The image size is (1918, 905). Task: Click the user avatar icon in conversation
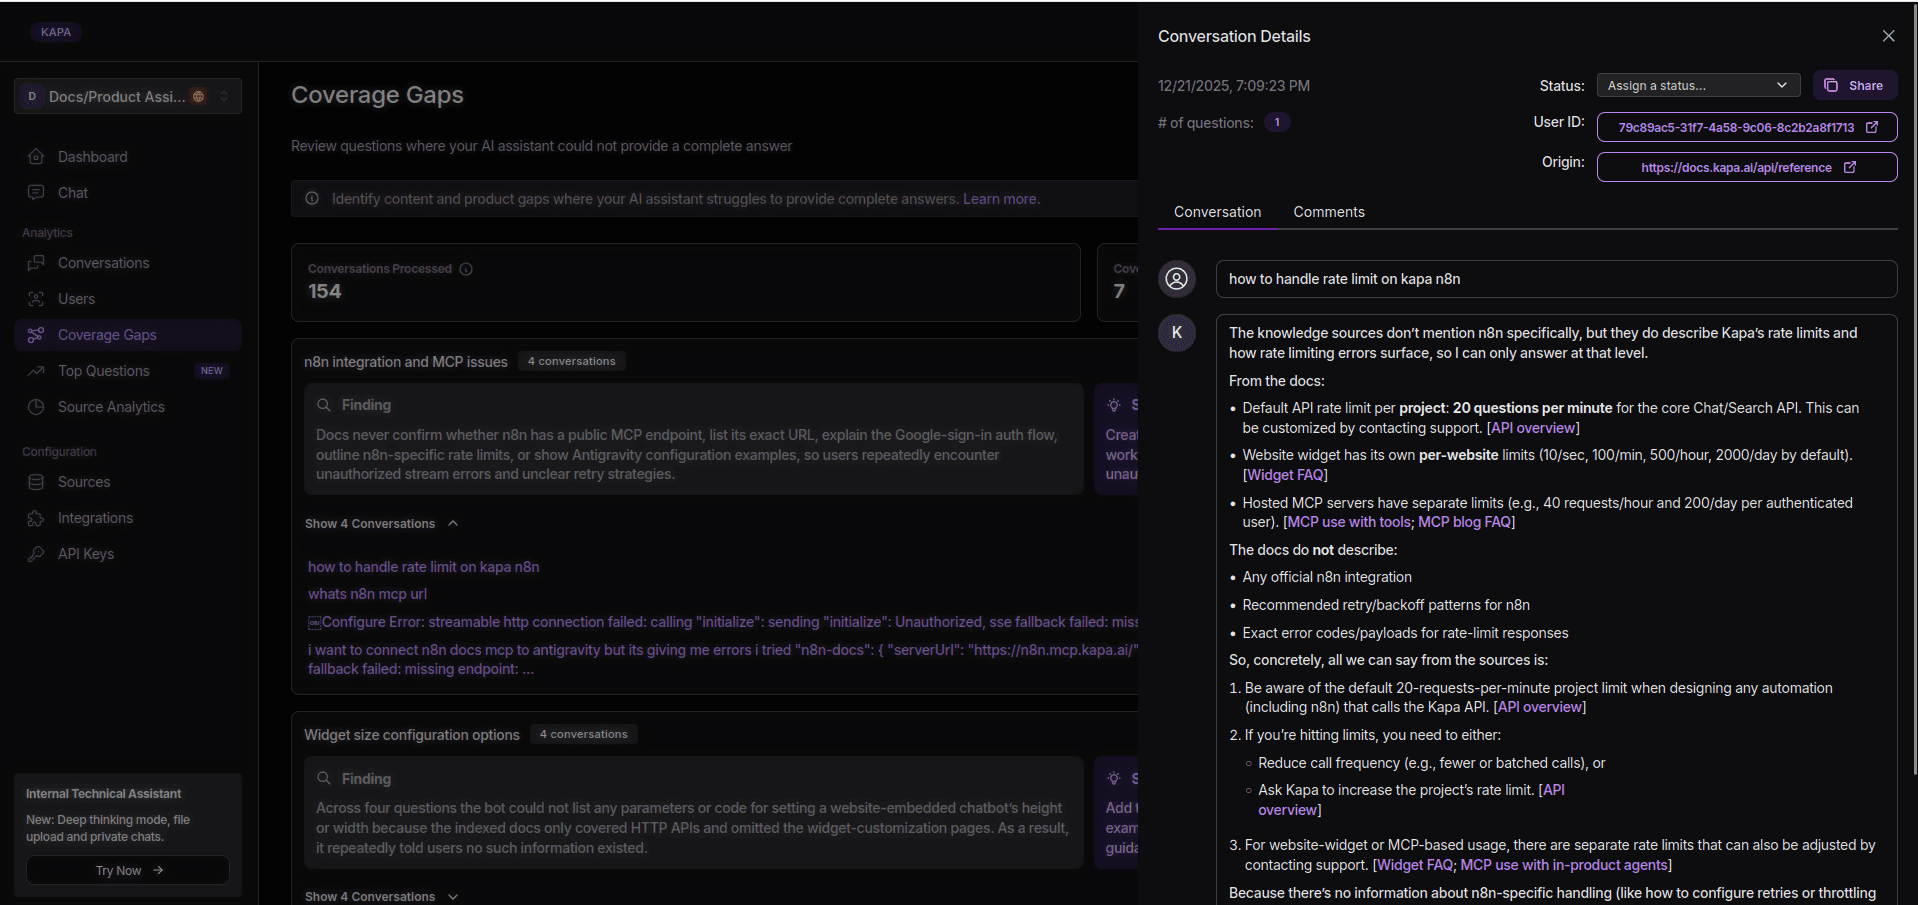[x=1177, y=278]
